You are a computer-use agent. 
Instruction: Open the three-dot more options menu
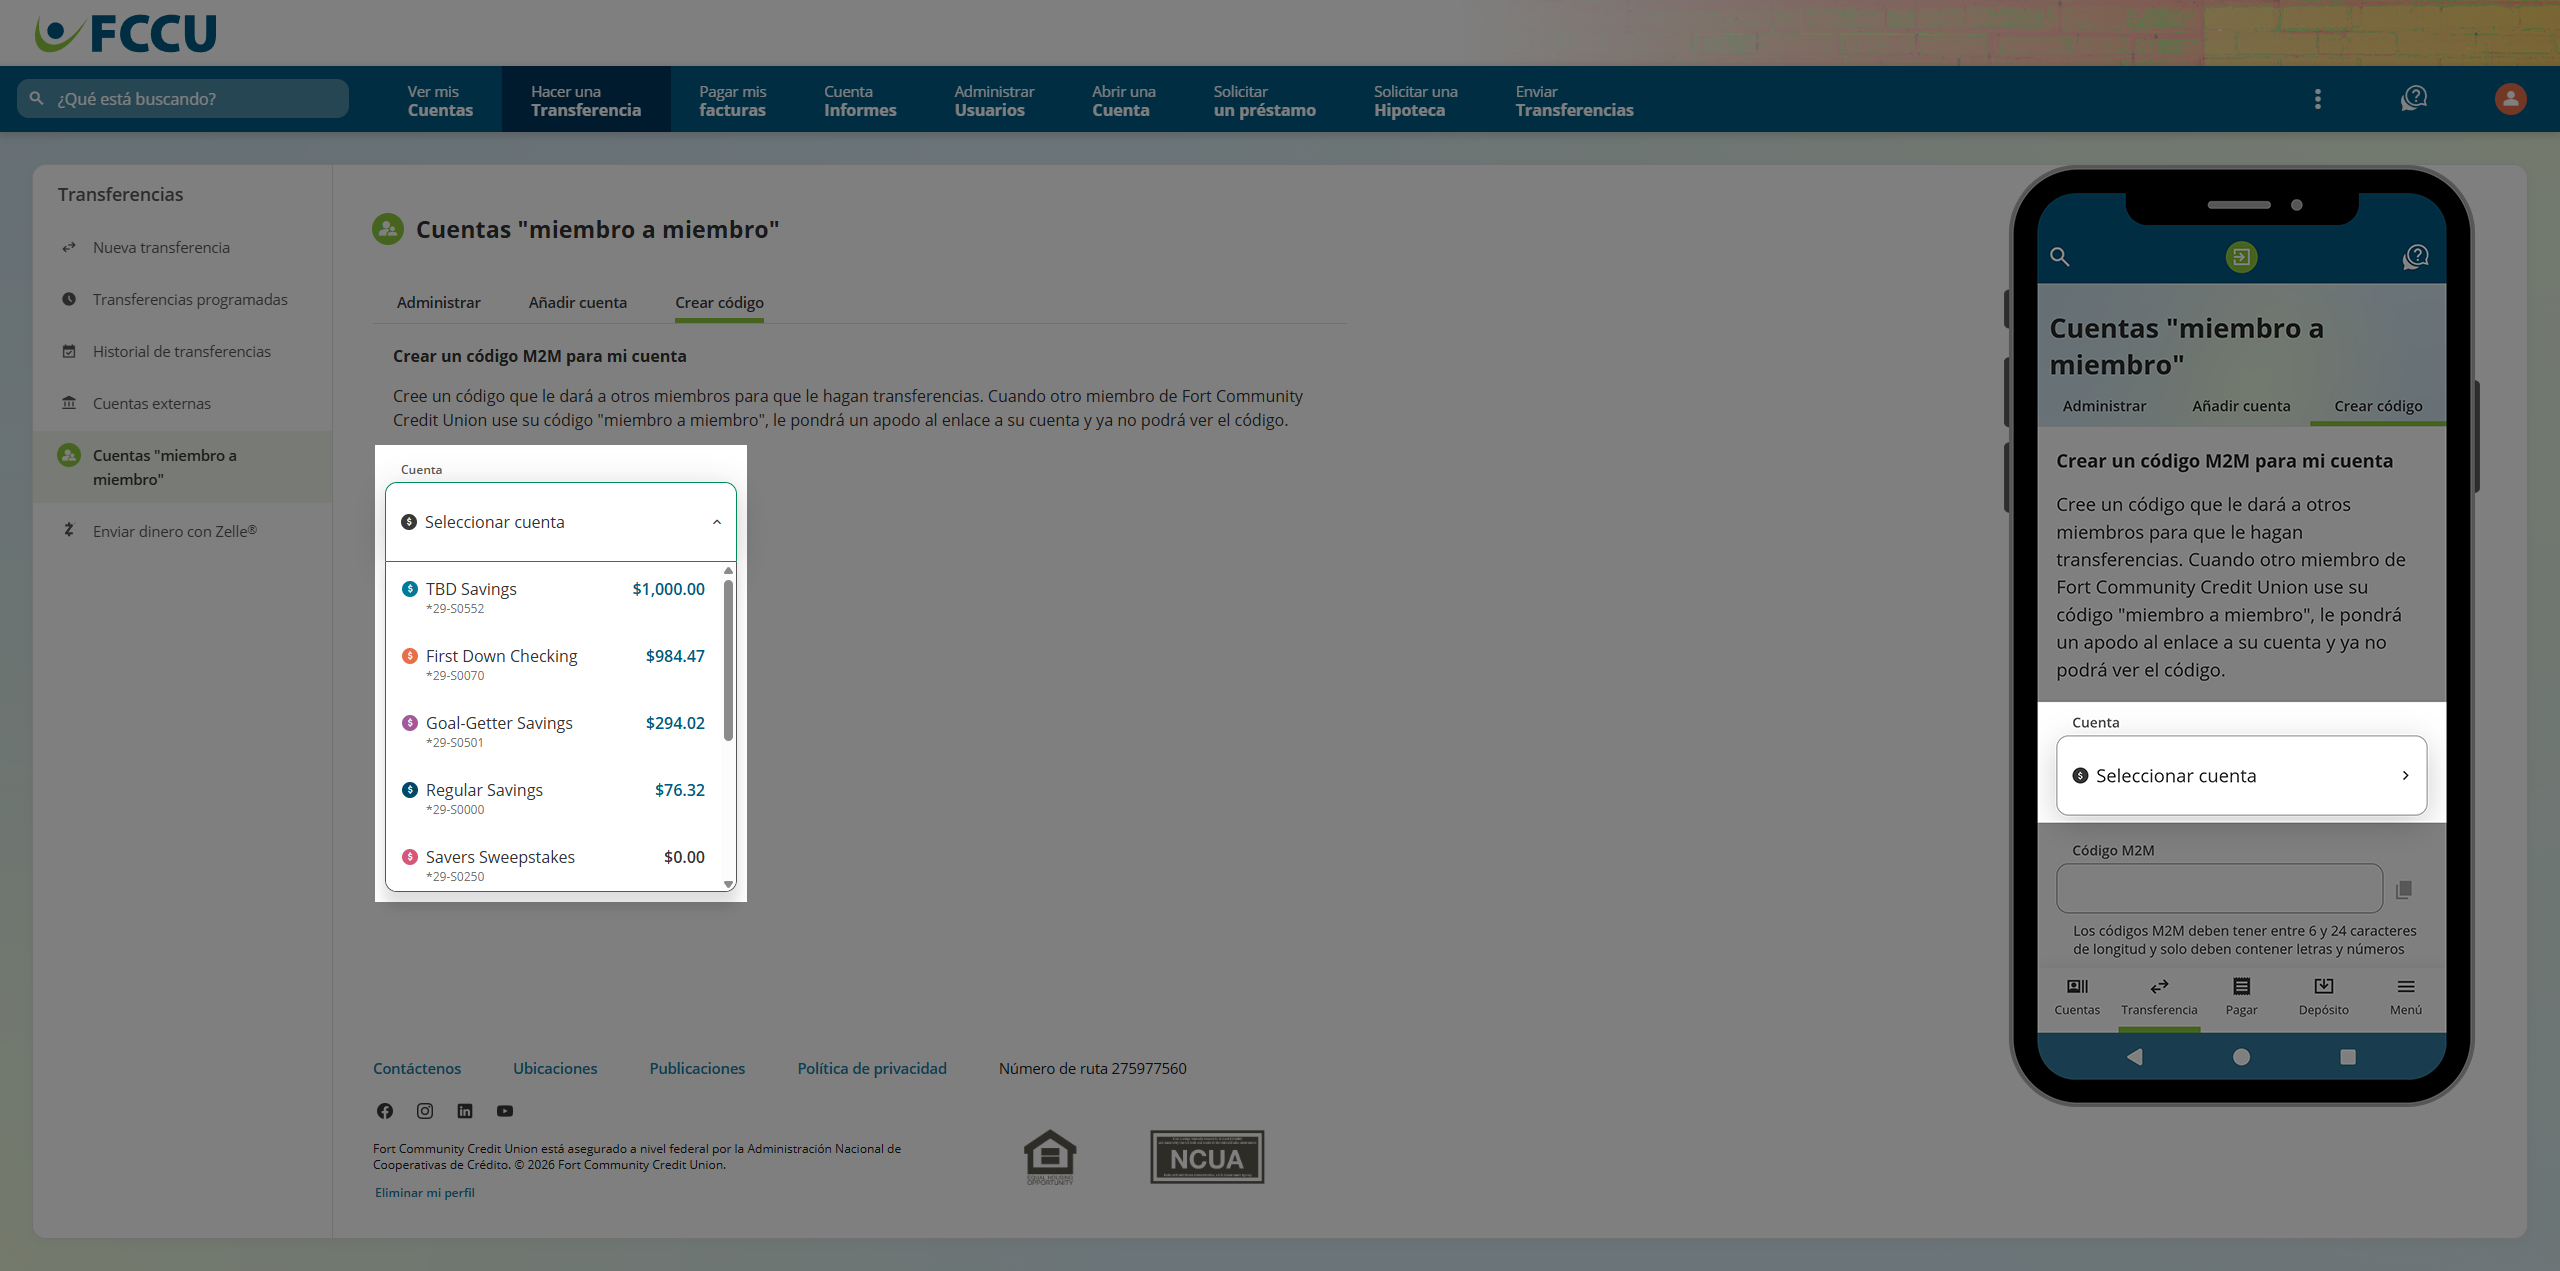pos(2317,99)
